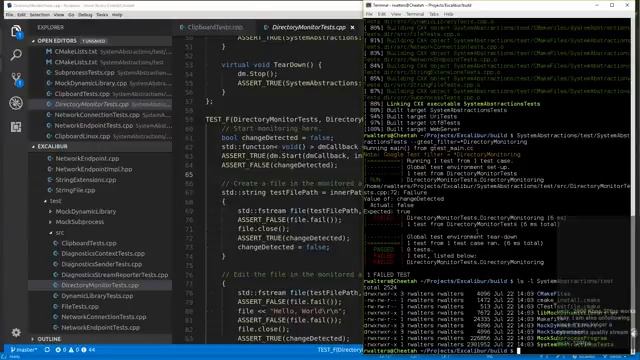Screen dimensions: 640x360
Task: Open DiagnosticsSenderTests.cpp in explorer
Action: (102, 264)
